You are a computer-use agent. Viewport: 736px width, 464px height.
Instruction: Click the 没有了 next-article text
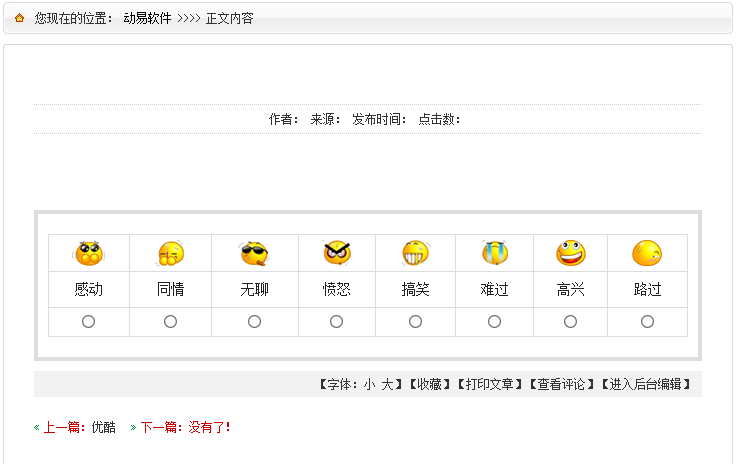tap(209, 427)
